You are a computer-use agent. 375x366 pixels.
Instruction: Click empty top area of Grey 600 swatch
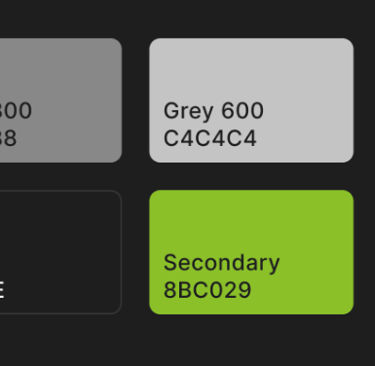251,67
